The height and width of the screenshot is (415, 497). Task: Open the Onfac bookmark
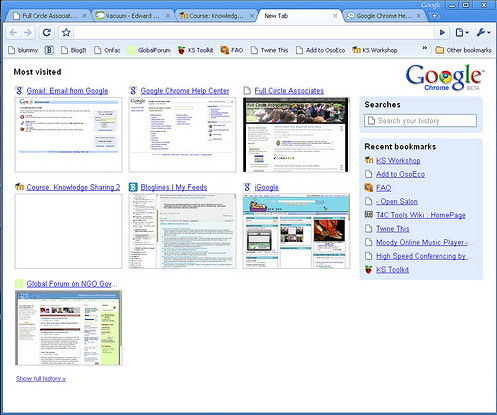[107, 50]
